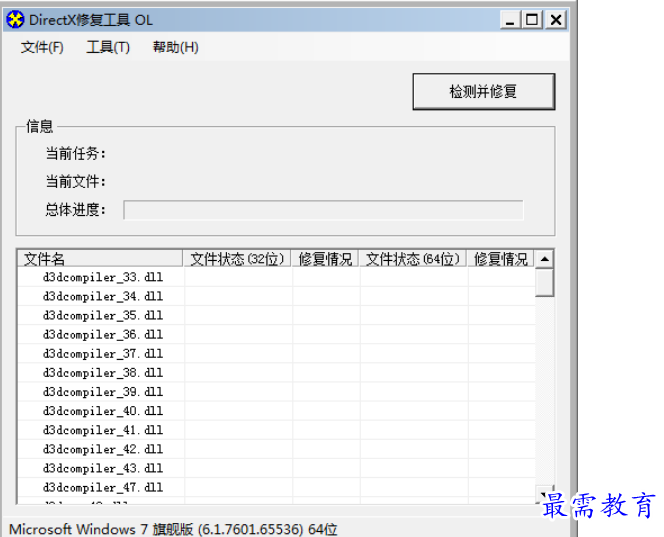Select the d3dcompiler_33.dll row
Viewport: 664px width, 537px height.
click(x=276, y=277)
